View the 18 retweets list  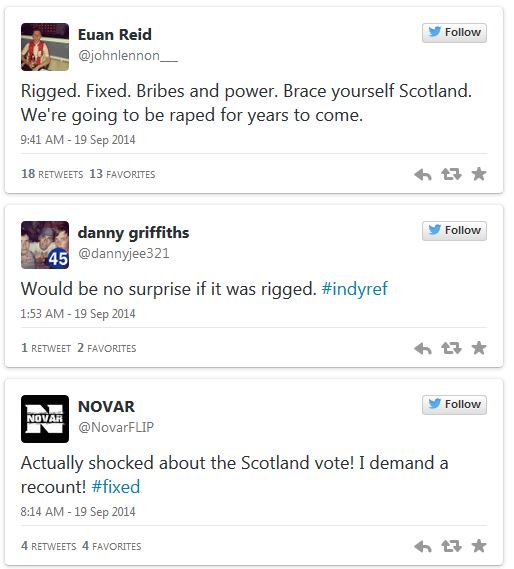pyautogui.click(x=52, y=174)
